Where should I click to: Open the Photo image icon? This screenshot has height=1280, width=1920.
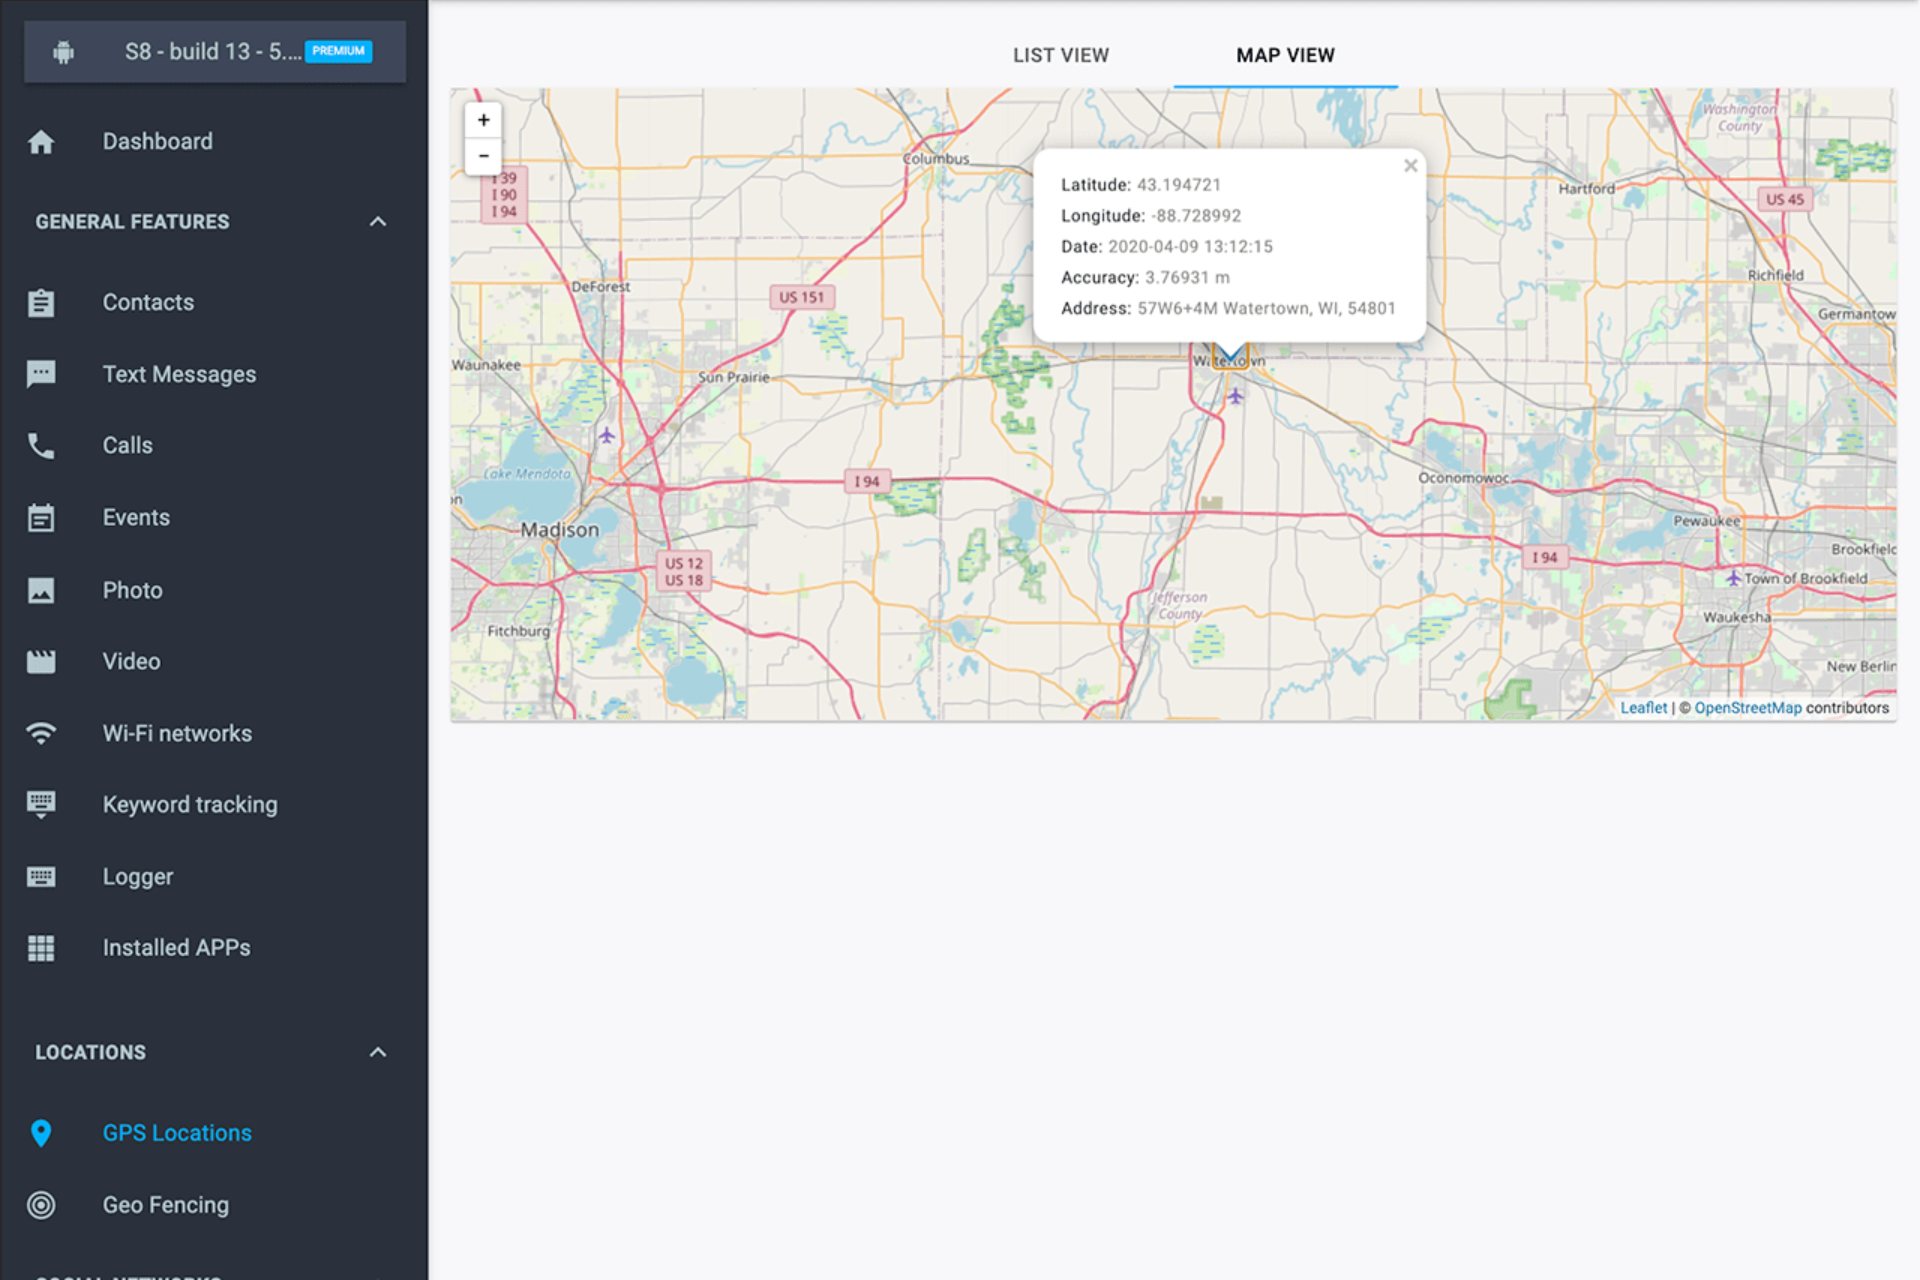pyautogui.click(x=41, y=590)
